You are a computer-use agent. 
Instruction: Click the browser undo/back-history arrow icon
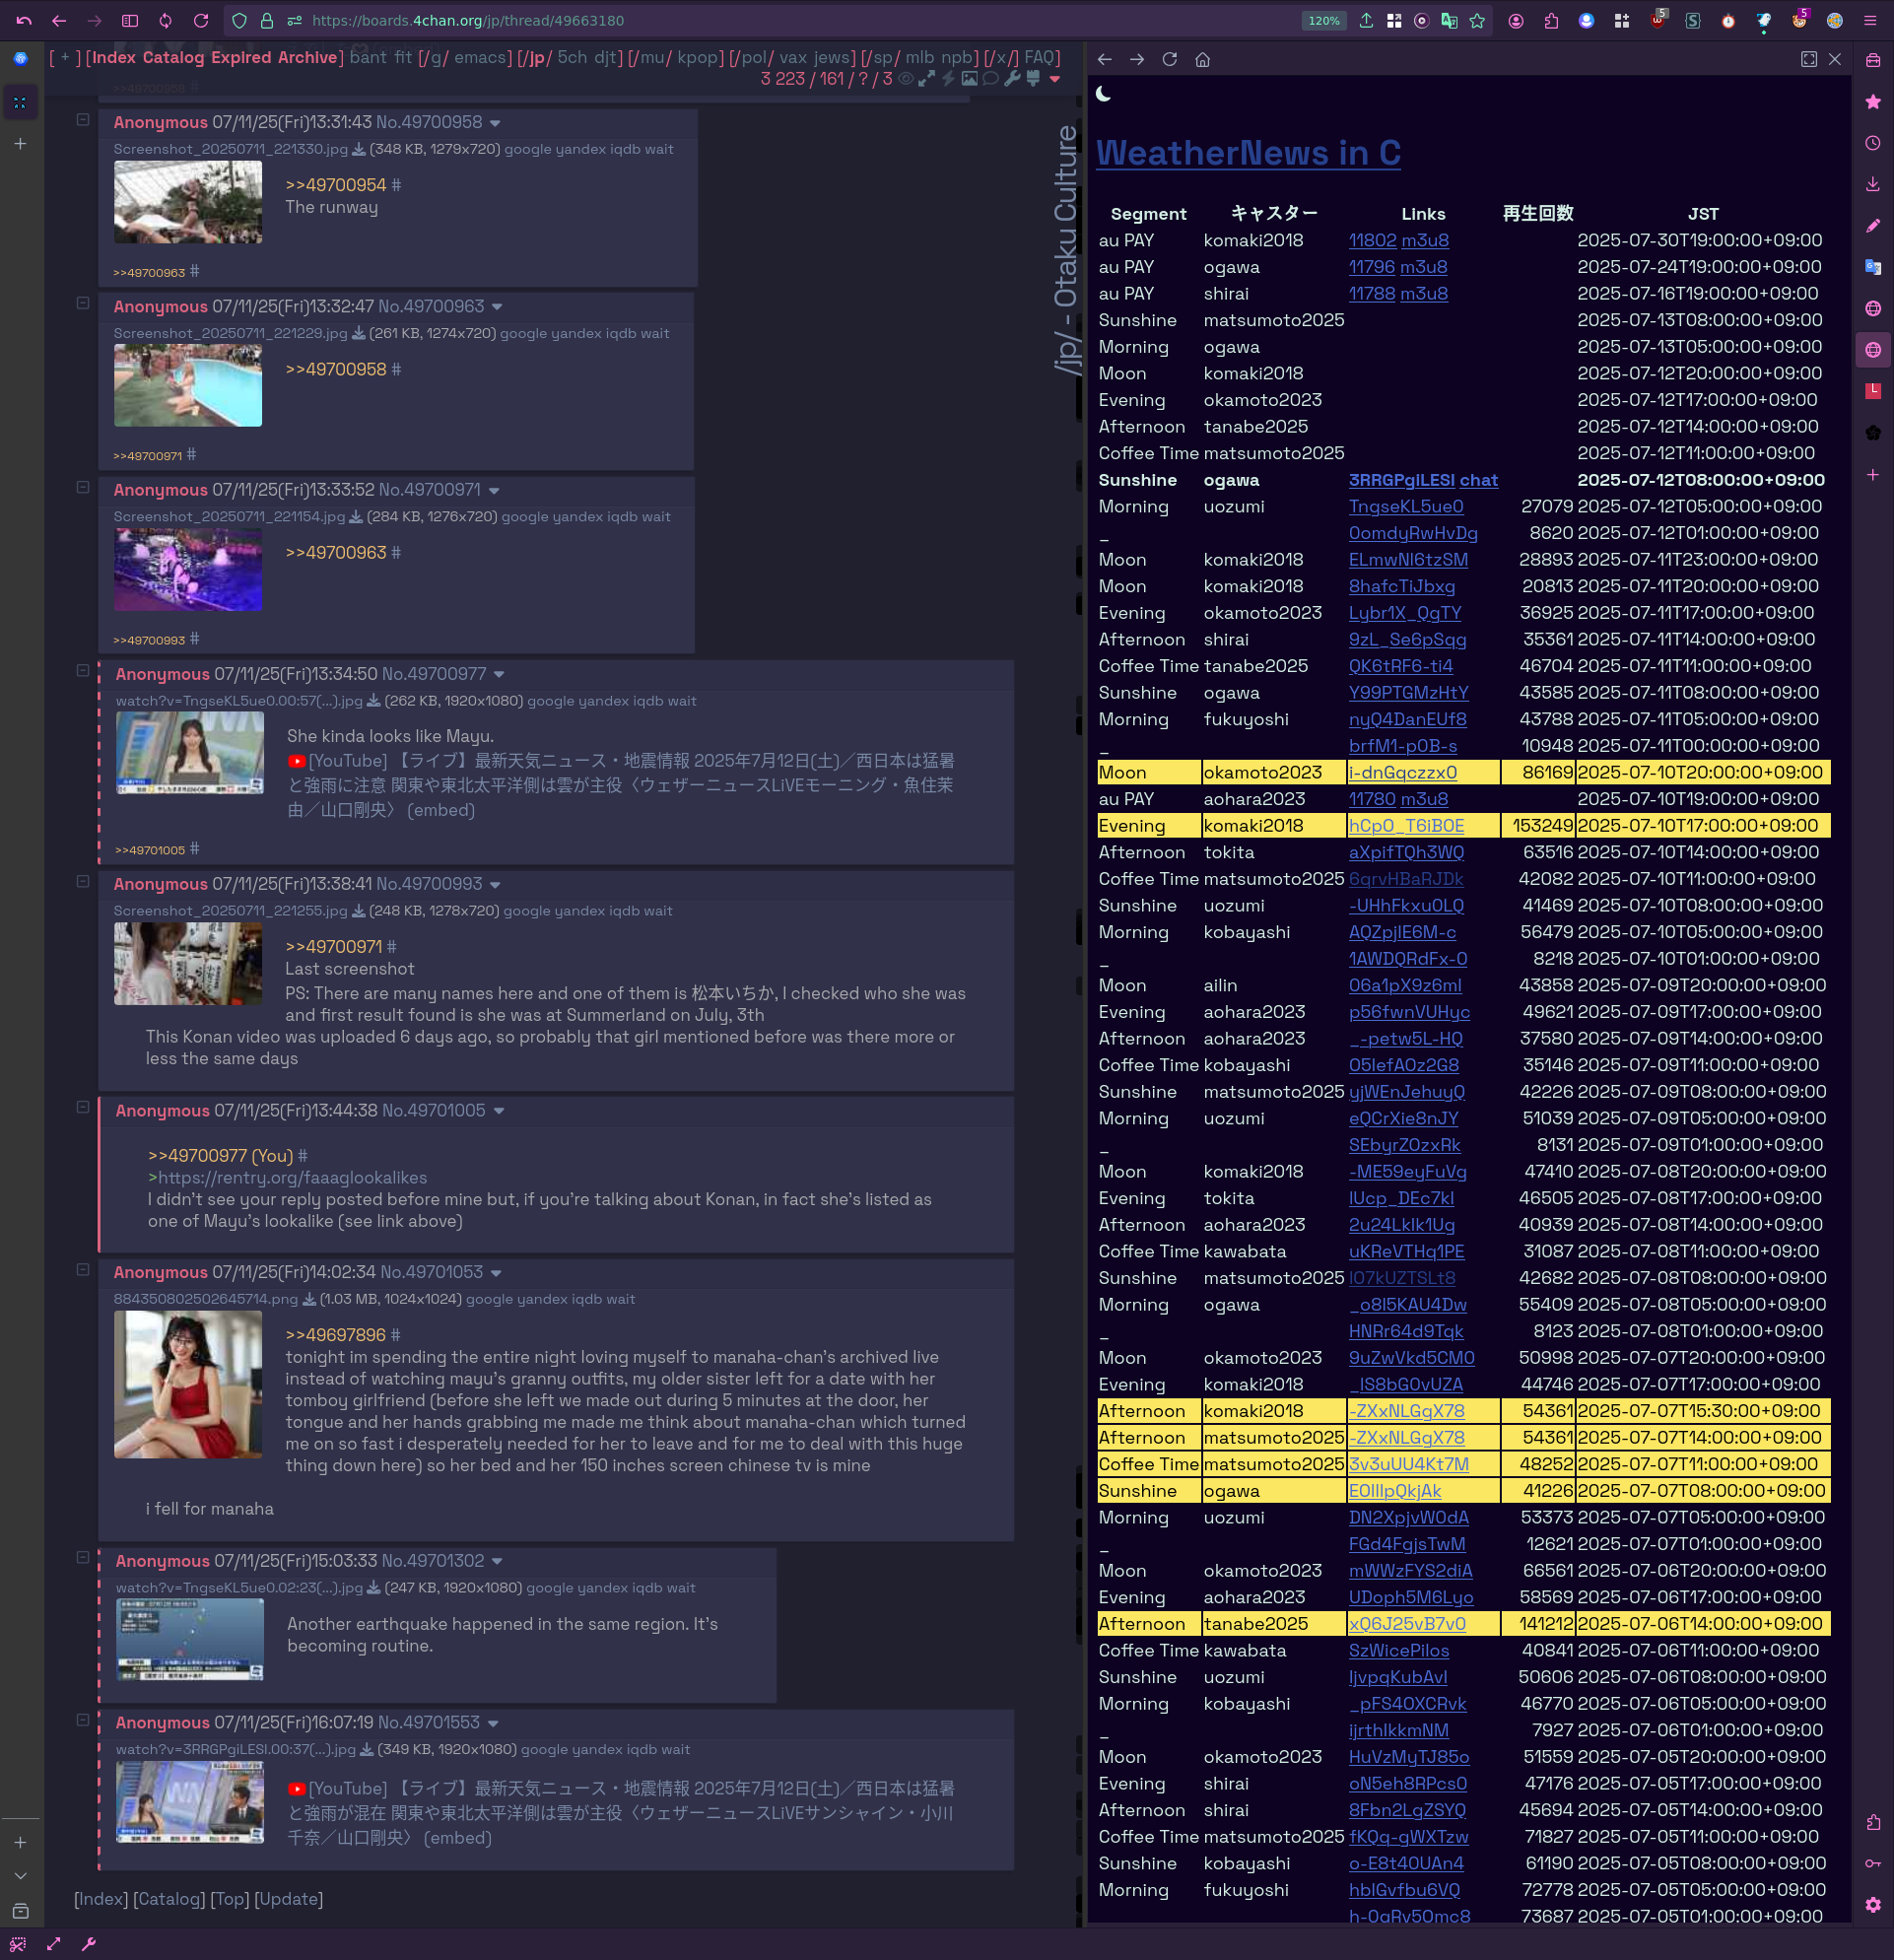(24, 20)
